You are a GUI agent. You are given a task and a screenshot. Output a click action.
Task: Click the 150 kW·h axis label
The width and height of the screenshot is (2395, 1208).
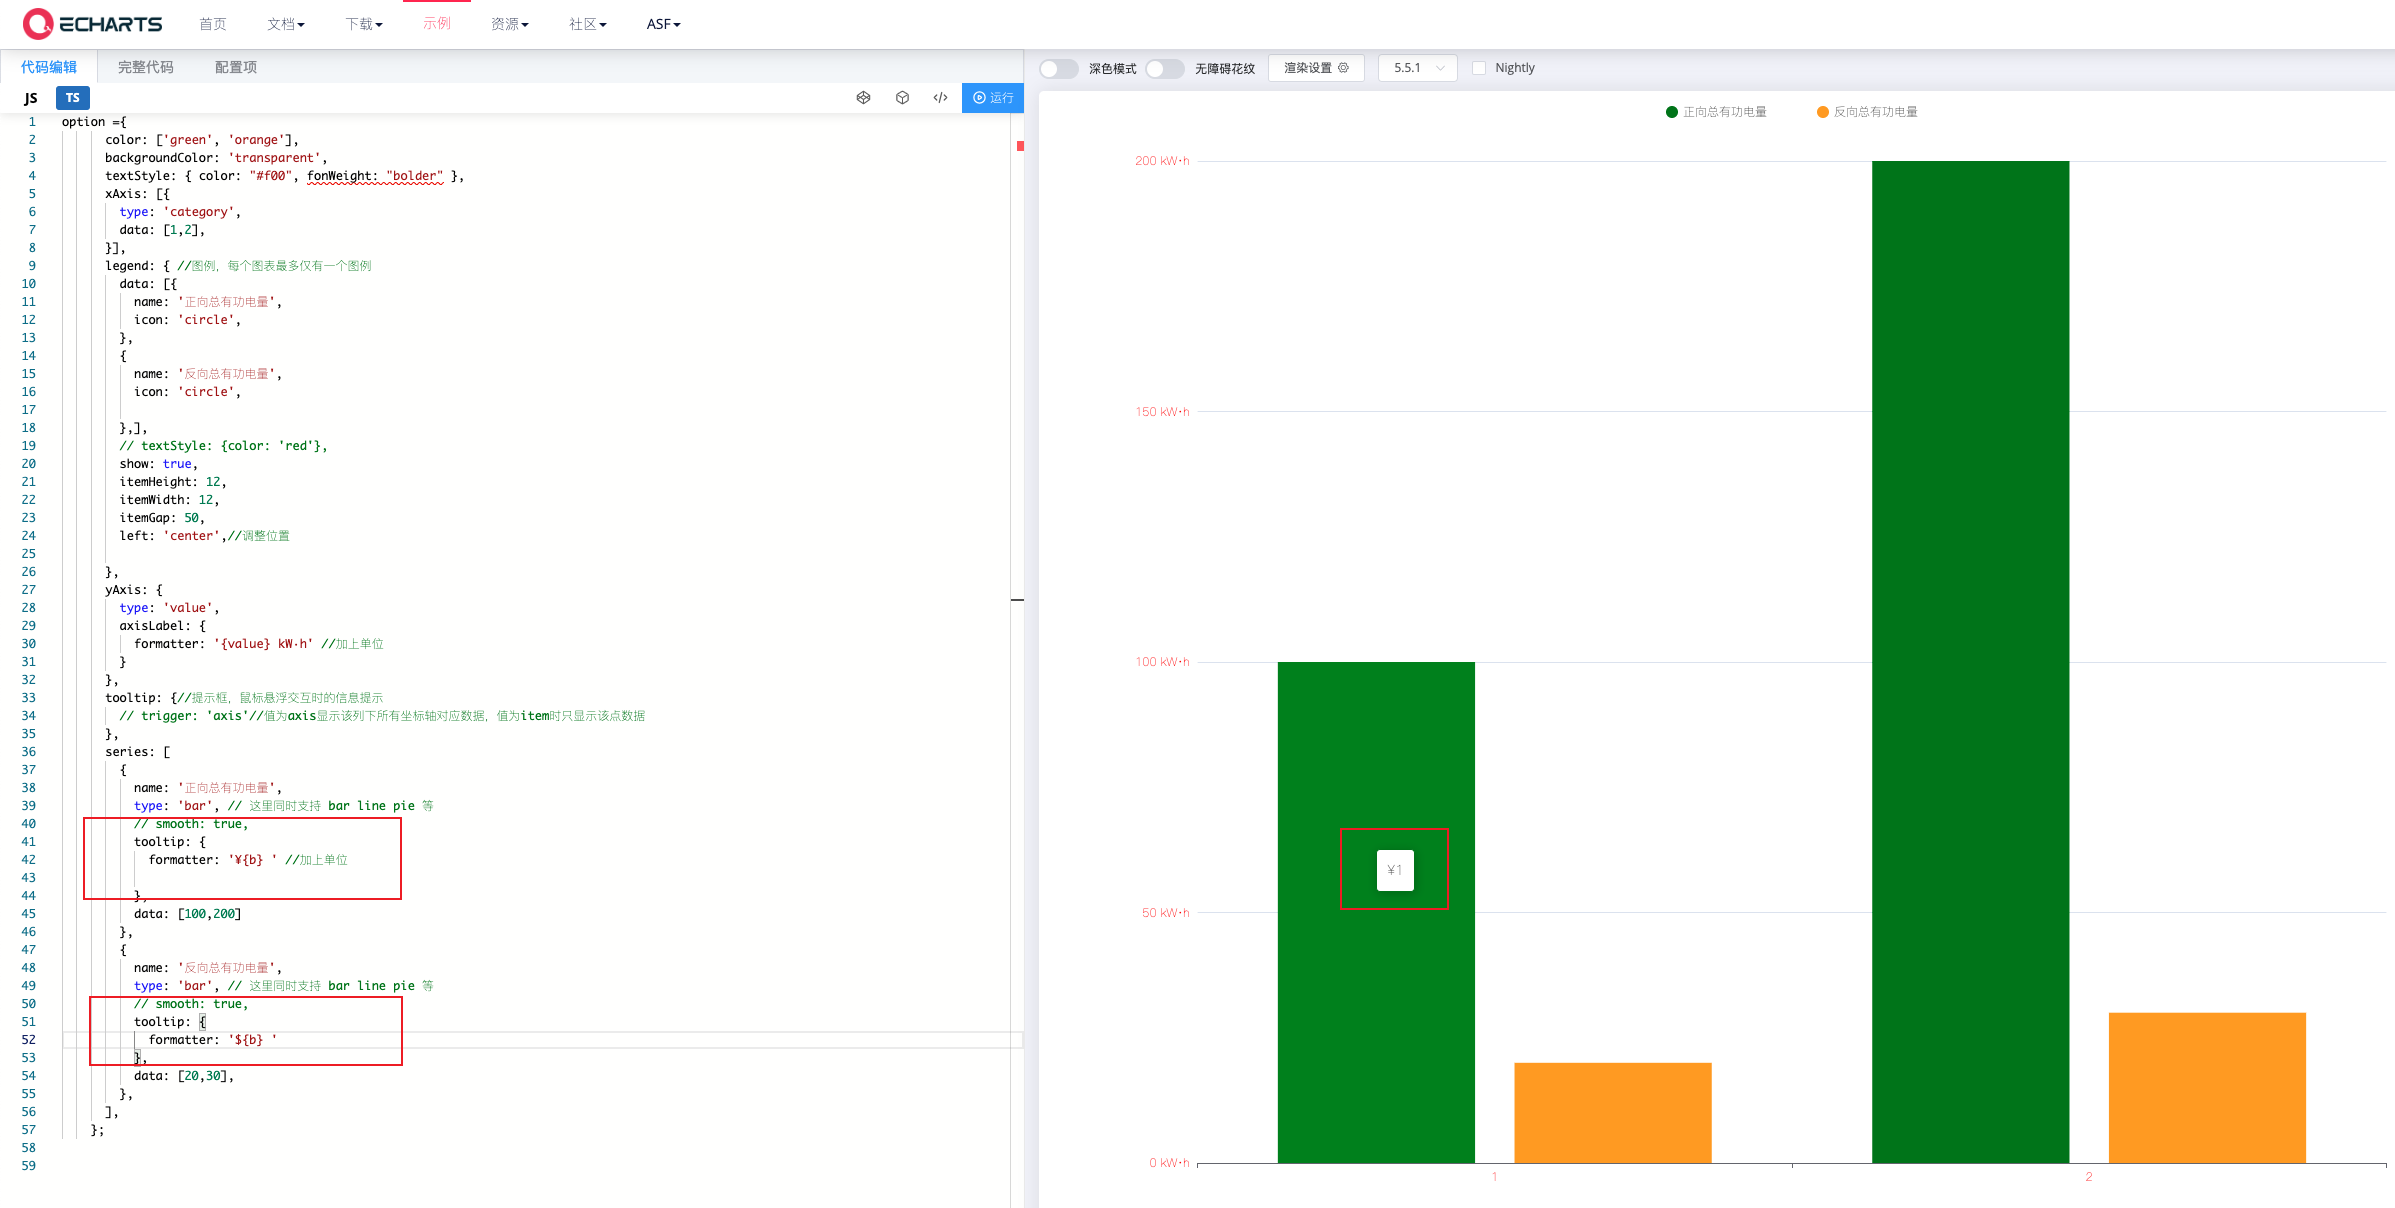click(x=1162, y=412)
